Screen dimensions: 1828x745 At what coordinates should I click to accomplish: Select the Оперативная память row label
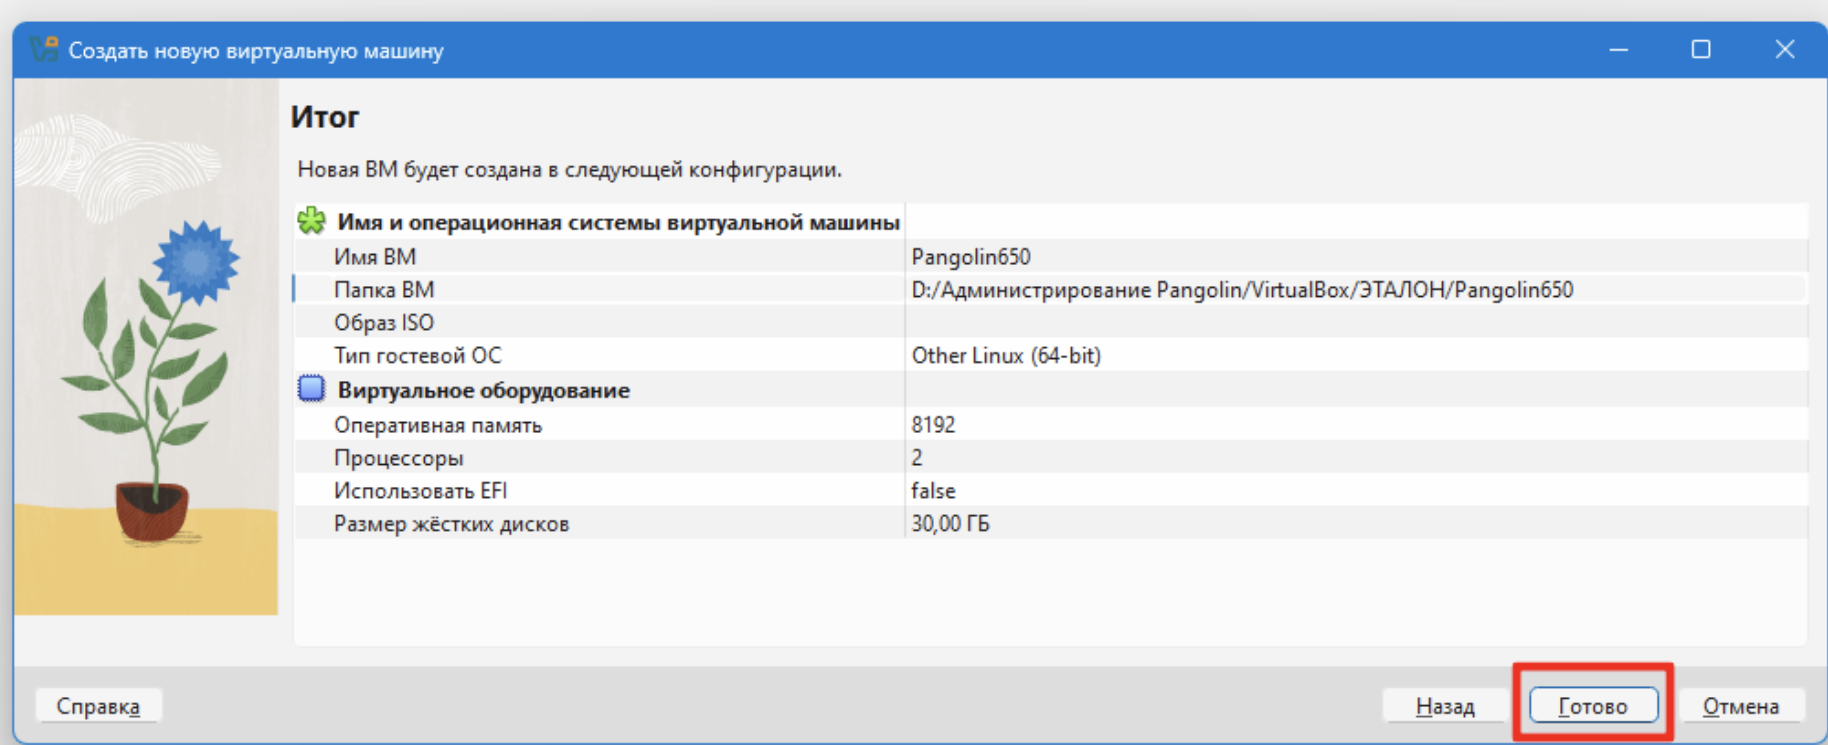[x=438, y=425]
